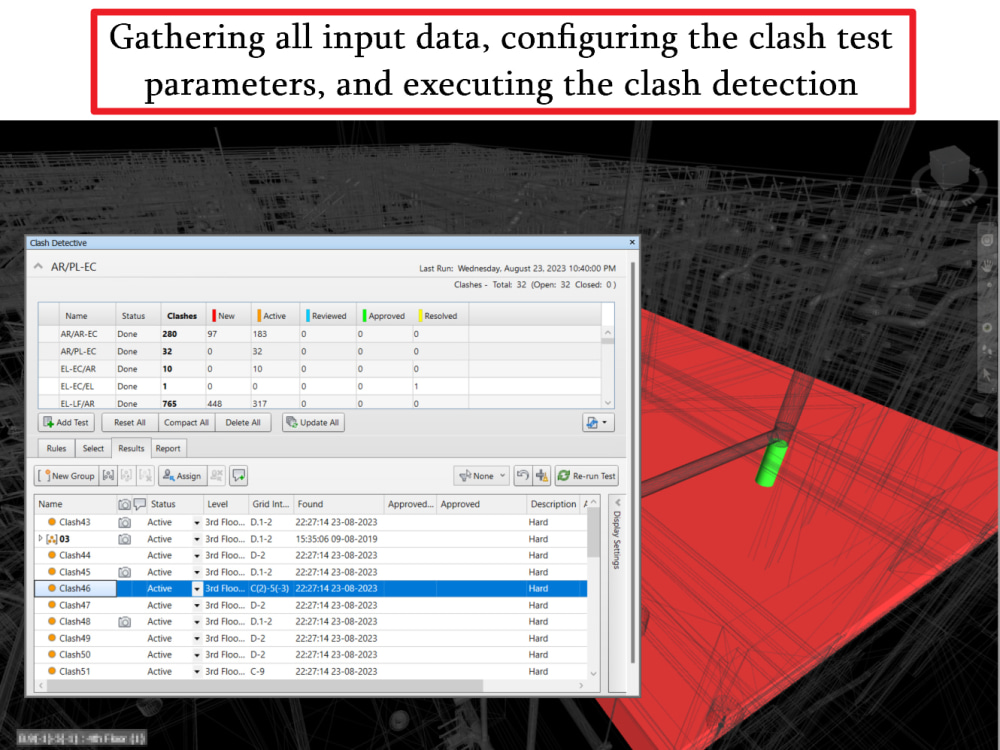The image size is (1000, 750).
Task: Click the Description column header
Action: coord(553,504)
